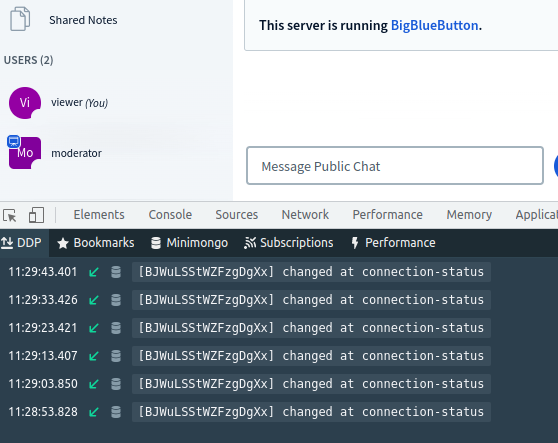Click the Bookmarks star icon
Image resolution: width=558 pixels, height=443 pixels.
click(x=63, y=243)
